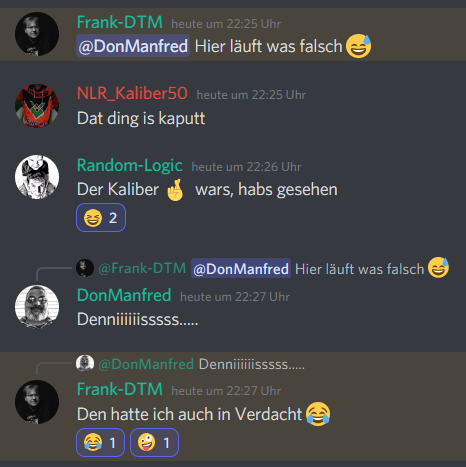Jump to the replied 'Denniiiiiisssss' preview
466x467 pixels.
[202, 364]
